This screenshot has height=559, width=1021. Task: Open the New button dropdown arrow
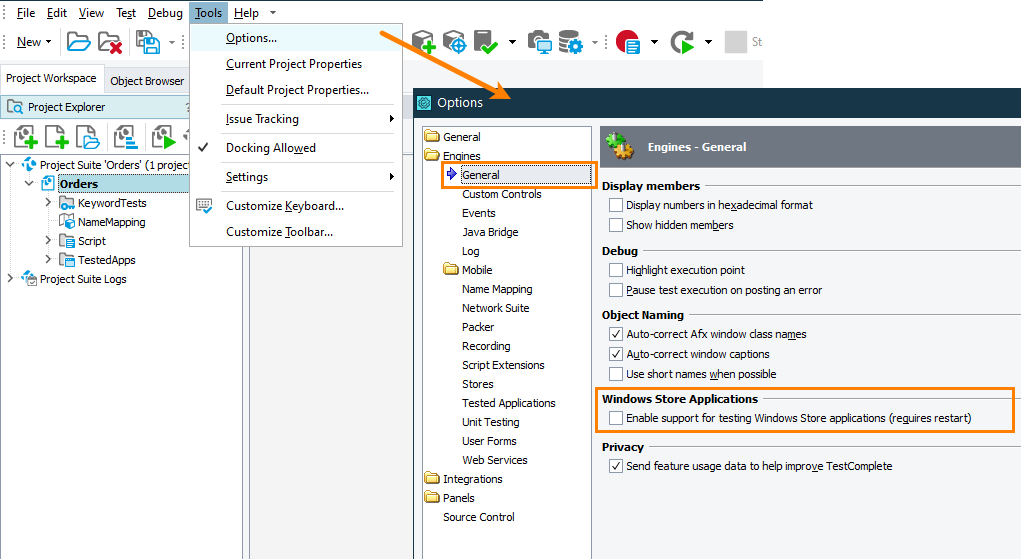pos(48,42)
